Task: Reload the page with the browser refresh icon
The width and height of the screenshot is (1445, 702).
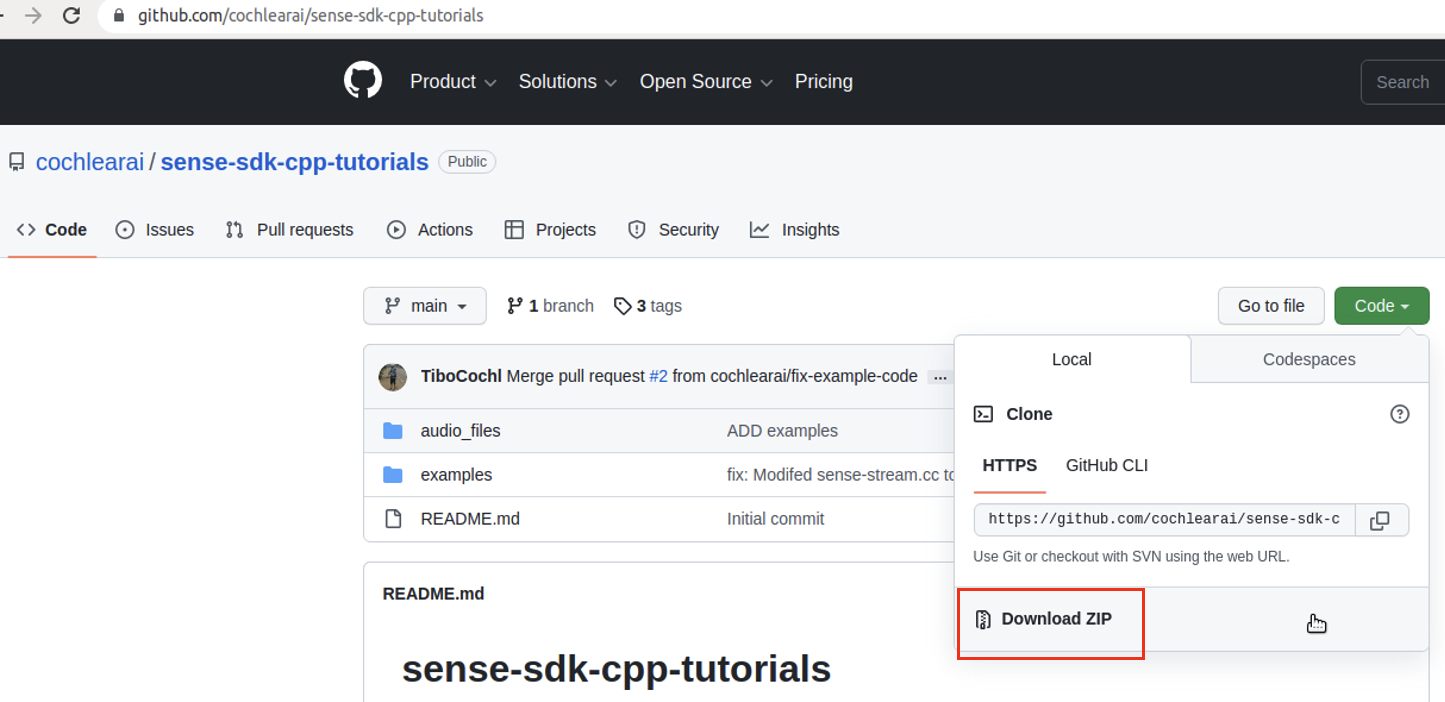Action: (71, 16)
